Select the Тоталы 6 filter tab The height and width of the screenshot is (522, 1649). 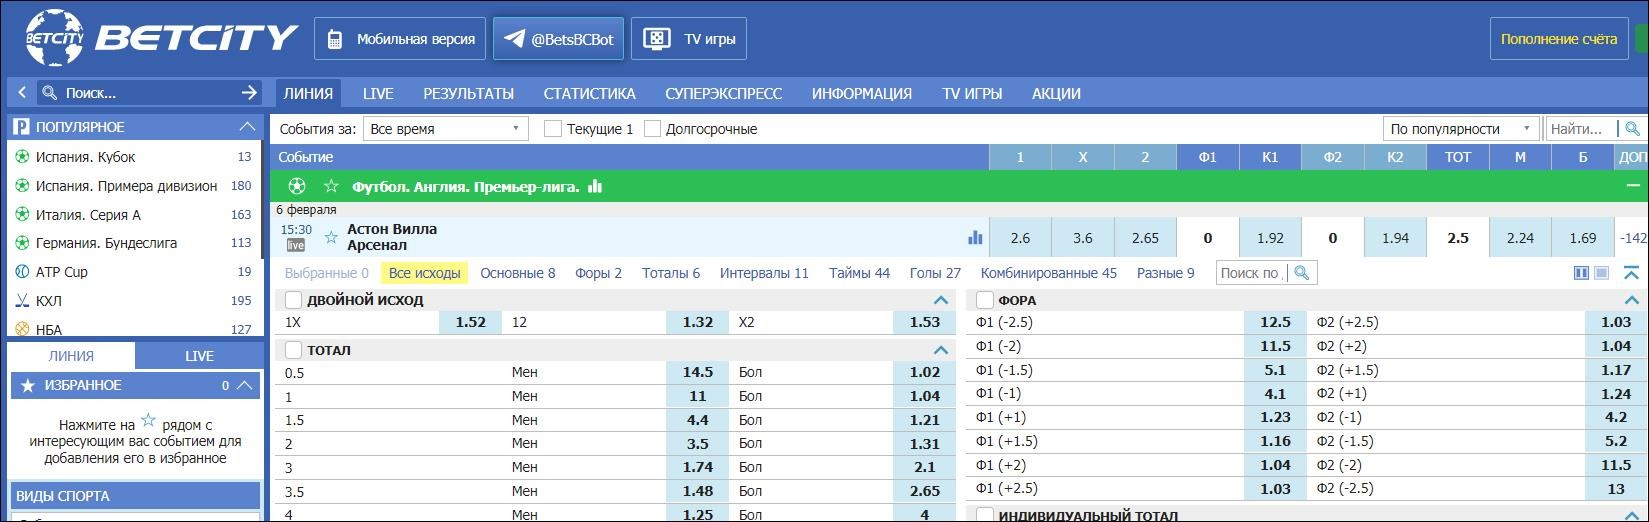[x=671, y=273]
